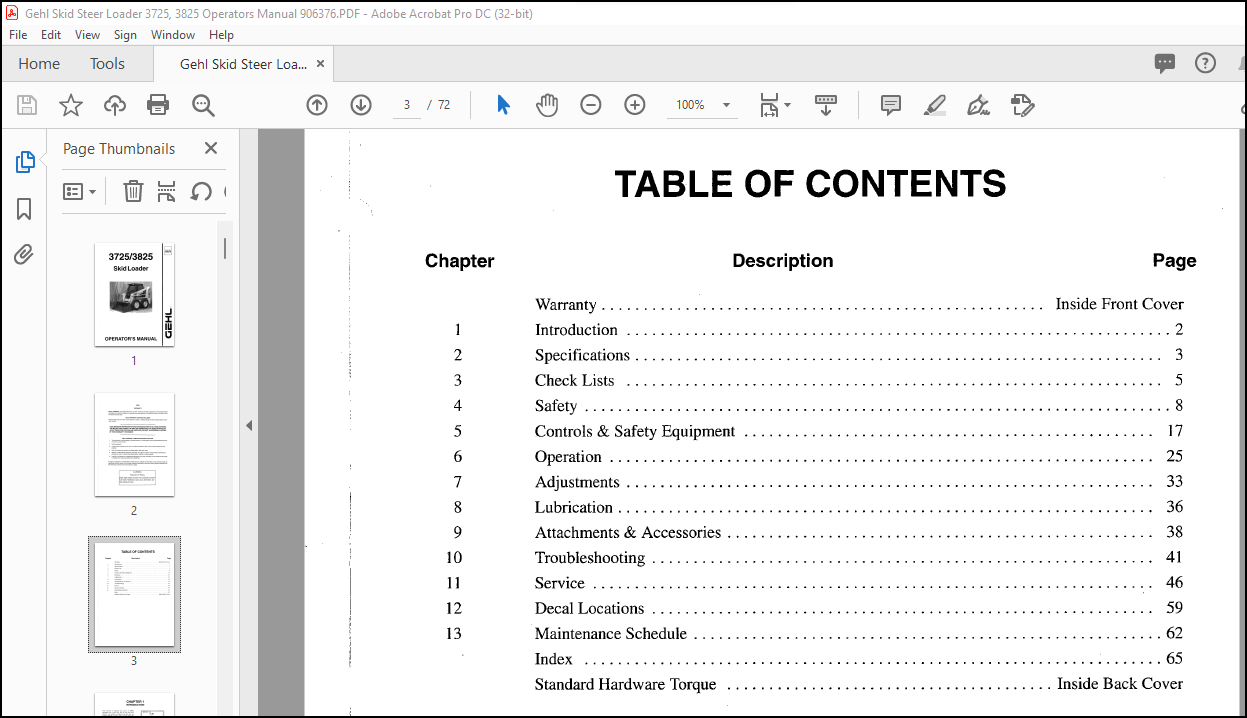This screenshot has height=718, width=1247.
Task: Click the TABLE OF CONTENTS heading
Action: point(810,184)
